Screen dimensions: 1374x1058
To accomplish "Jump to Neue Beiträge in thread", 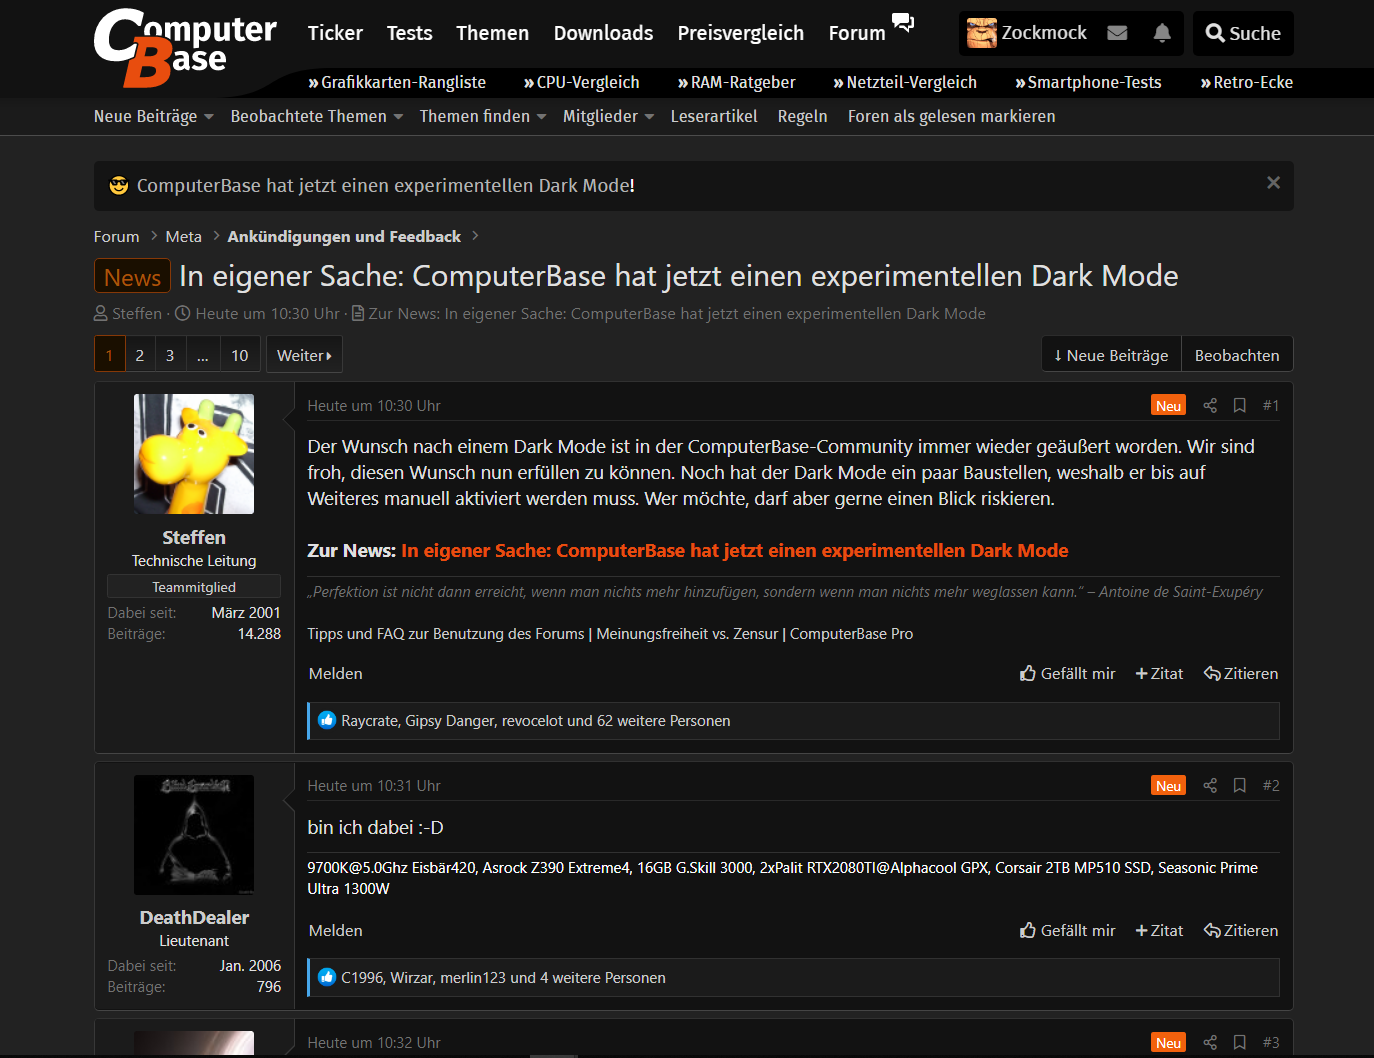I will pos(1111,355).
